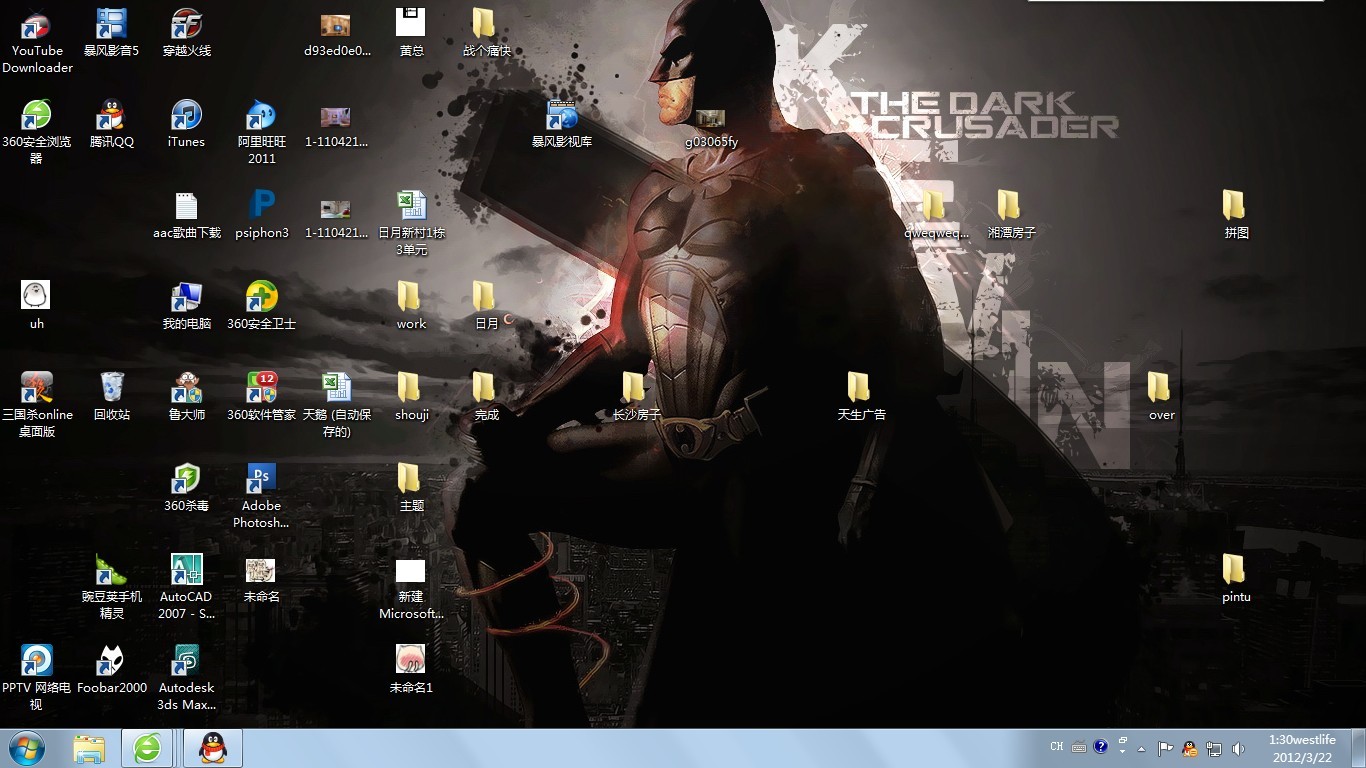Open the 天生广告 folder
Viewport: 1366px width, 768px height.
pos(861,397)
